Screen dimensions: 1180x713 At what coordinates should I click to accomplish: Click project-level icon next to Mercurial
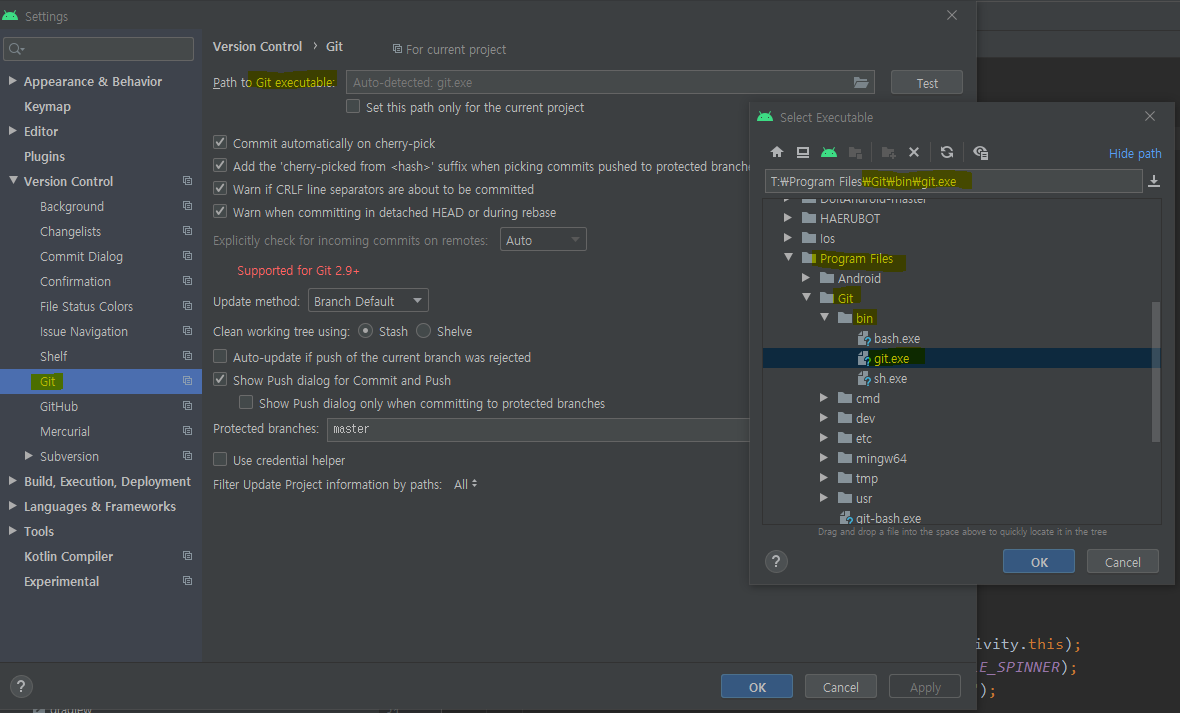tap(187, 431)
